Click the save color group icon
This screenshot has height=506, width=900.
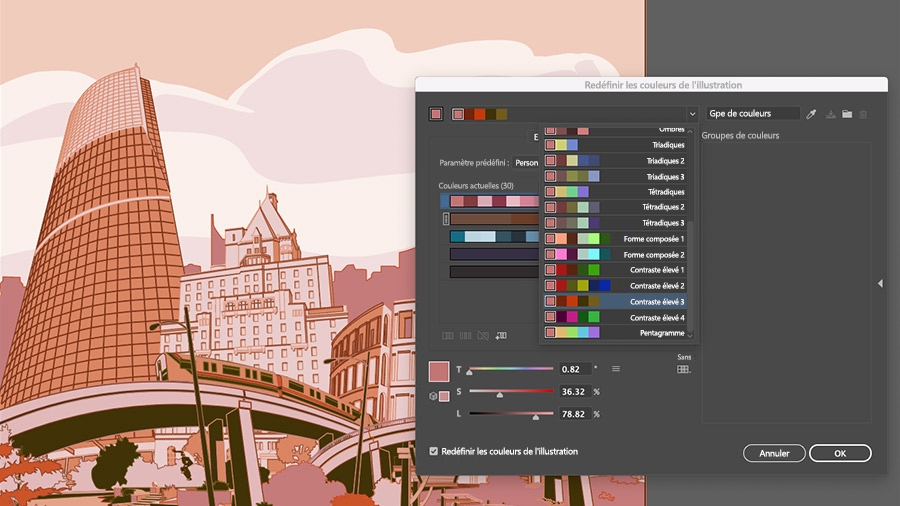pyautogui.click(x=831, y=114)
